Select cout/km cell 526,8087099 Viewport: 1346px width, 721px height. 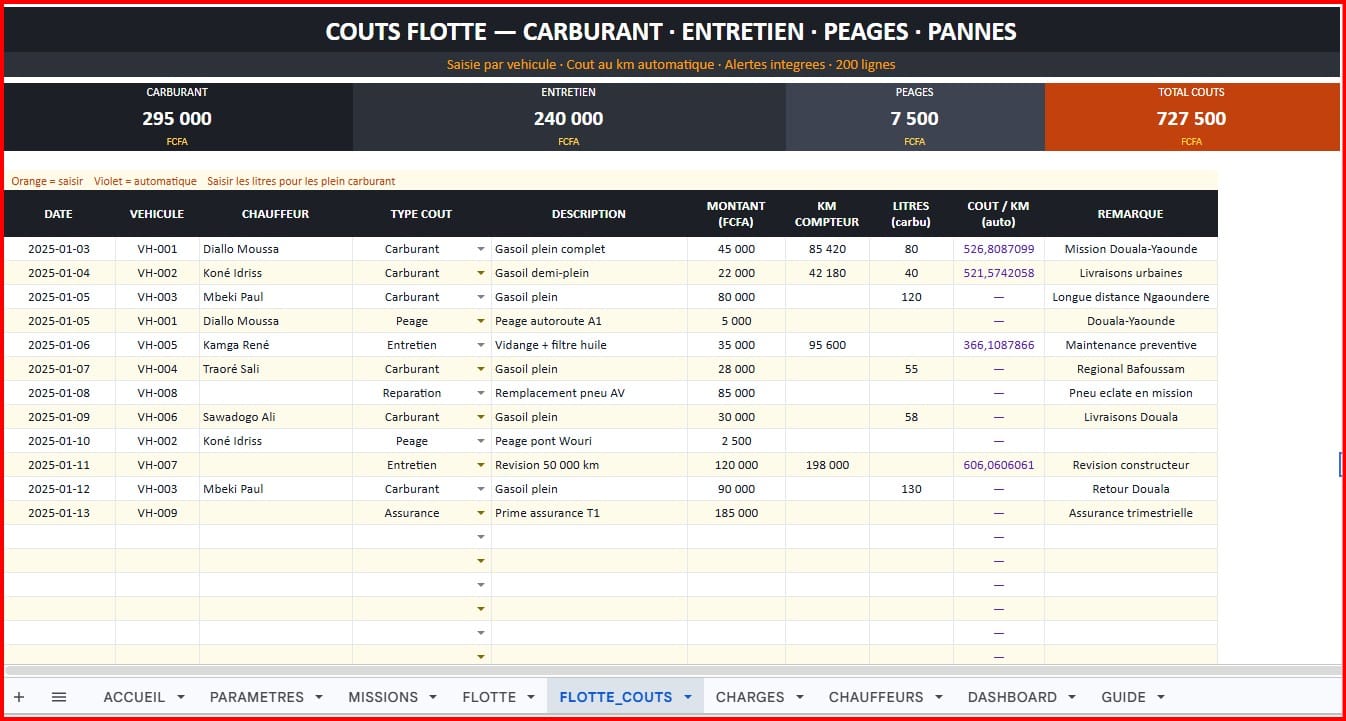coord(998,249)
